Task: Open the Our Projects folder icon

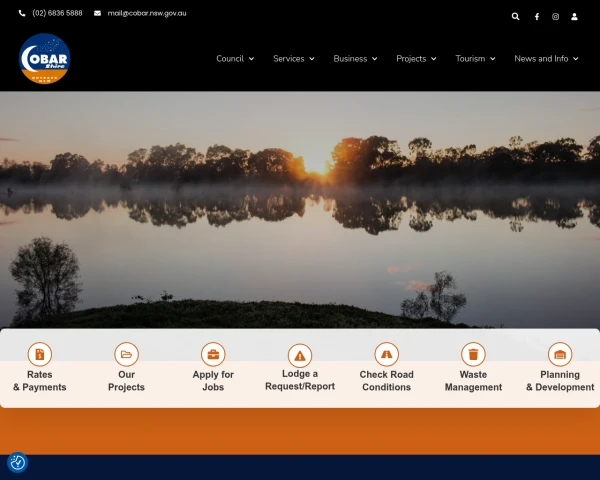Action: (126, 354)
